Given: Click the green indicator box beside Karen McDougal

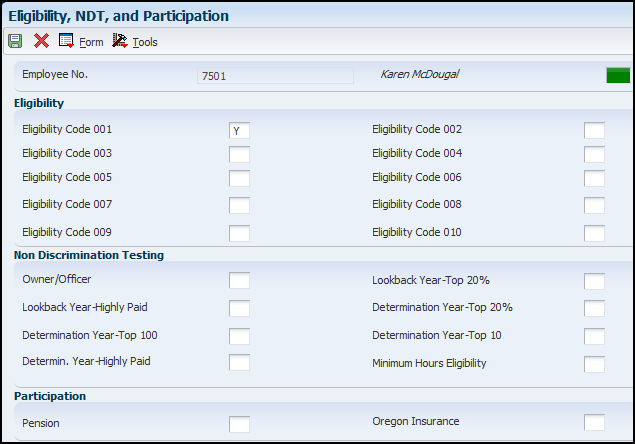Looking at the screenshot, I should 618,75.
